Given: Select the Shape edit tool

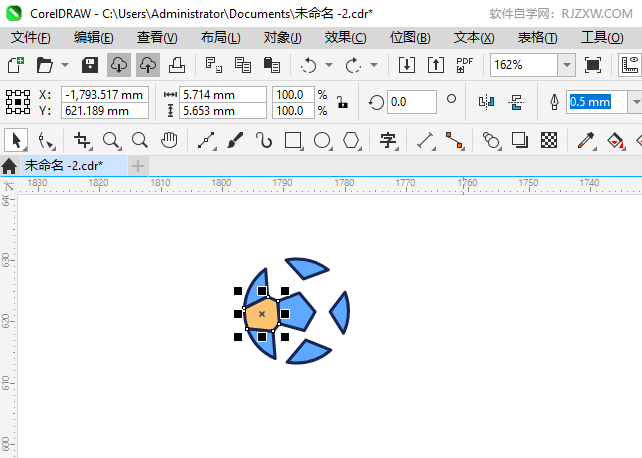Looking at the screenshot, I should click(x=46, y=140).
